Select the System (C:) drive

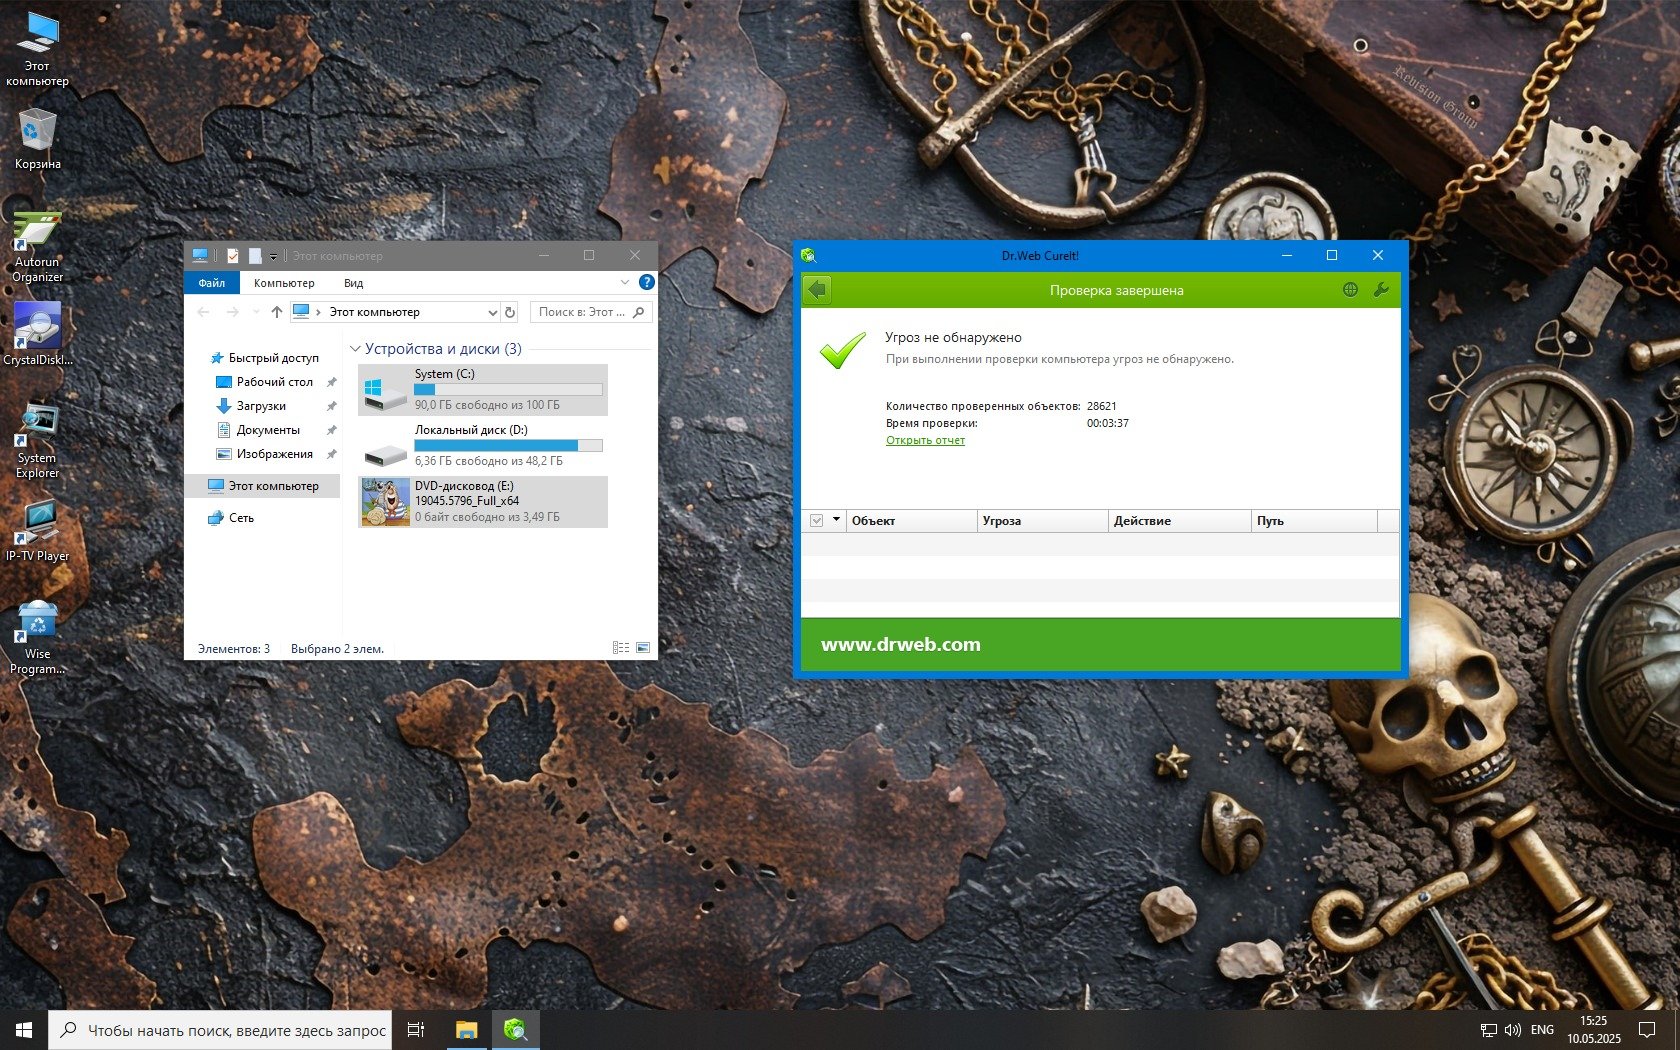coord(483,389)
